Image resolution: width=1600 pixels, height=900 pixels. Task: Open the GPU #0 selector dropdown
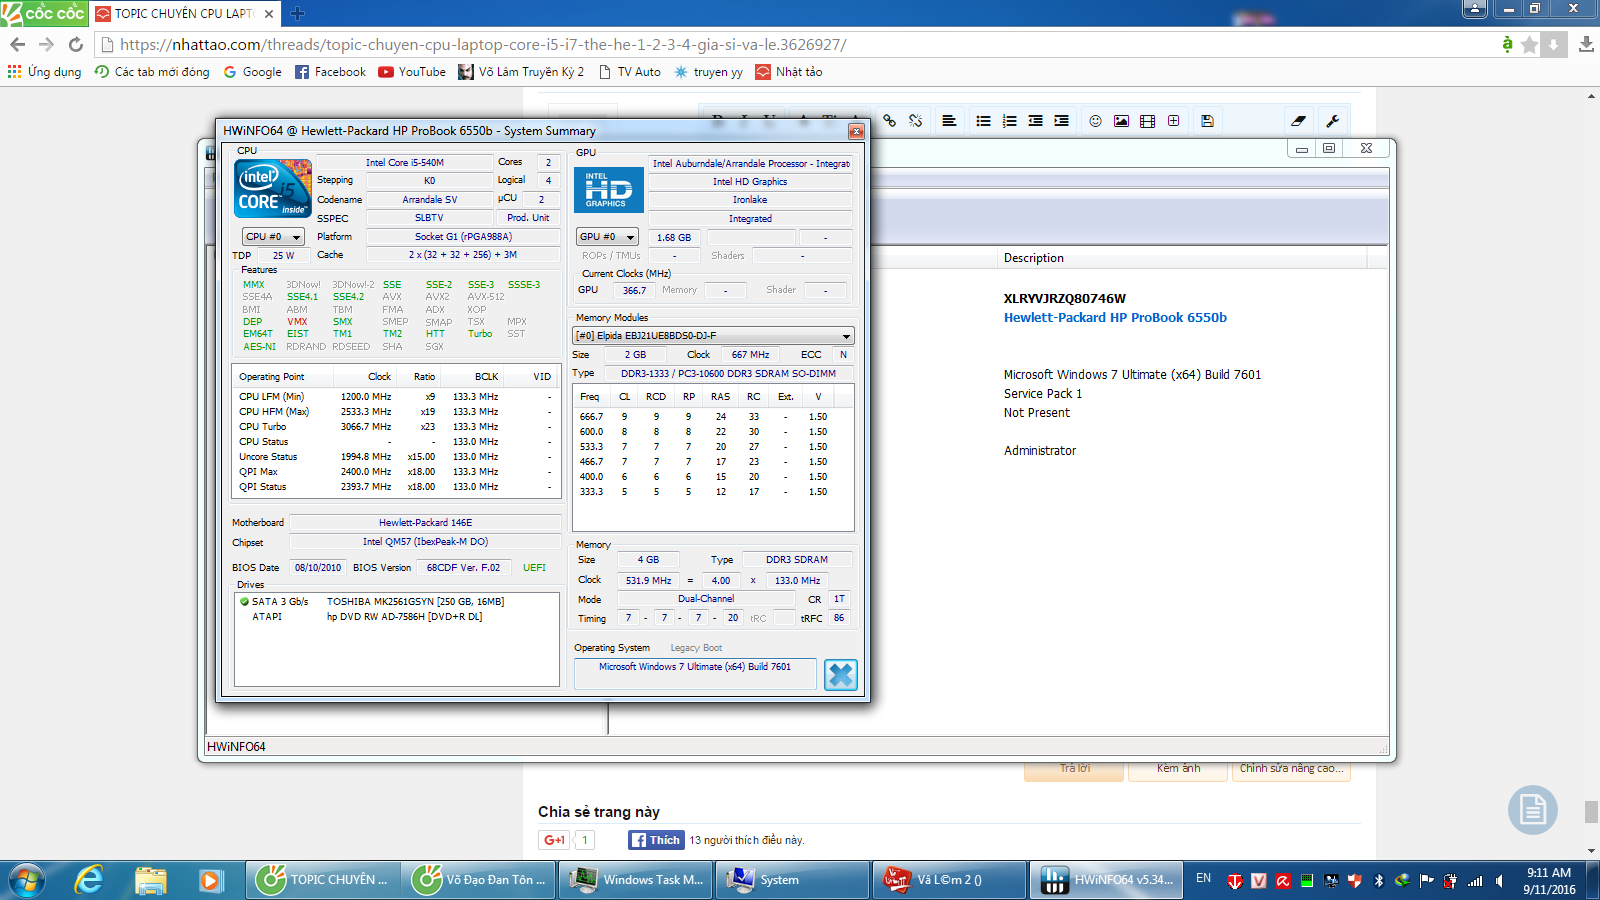point(607,237)
